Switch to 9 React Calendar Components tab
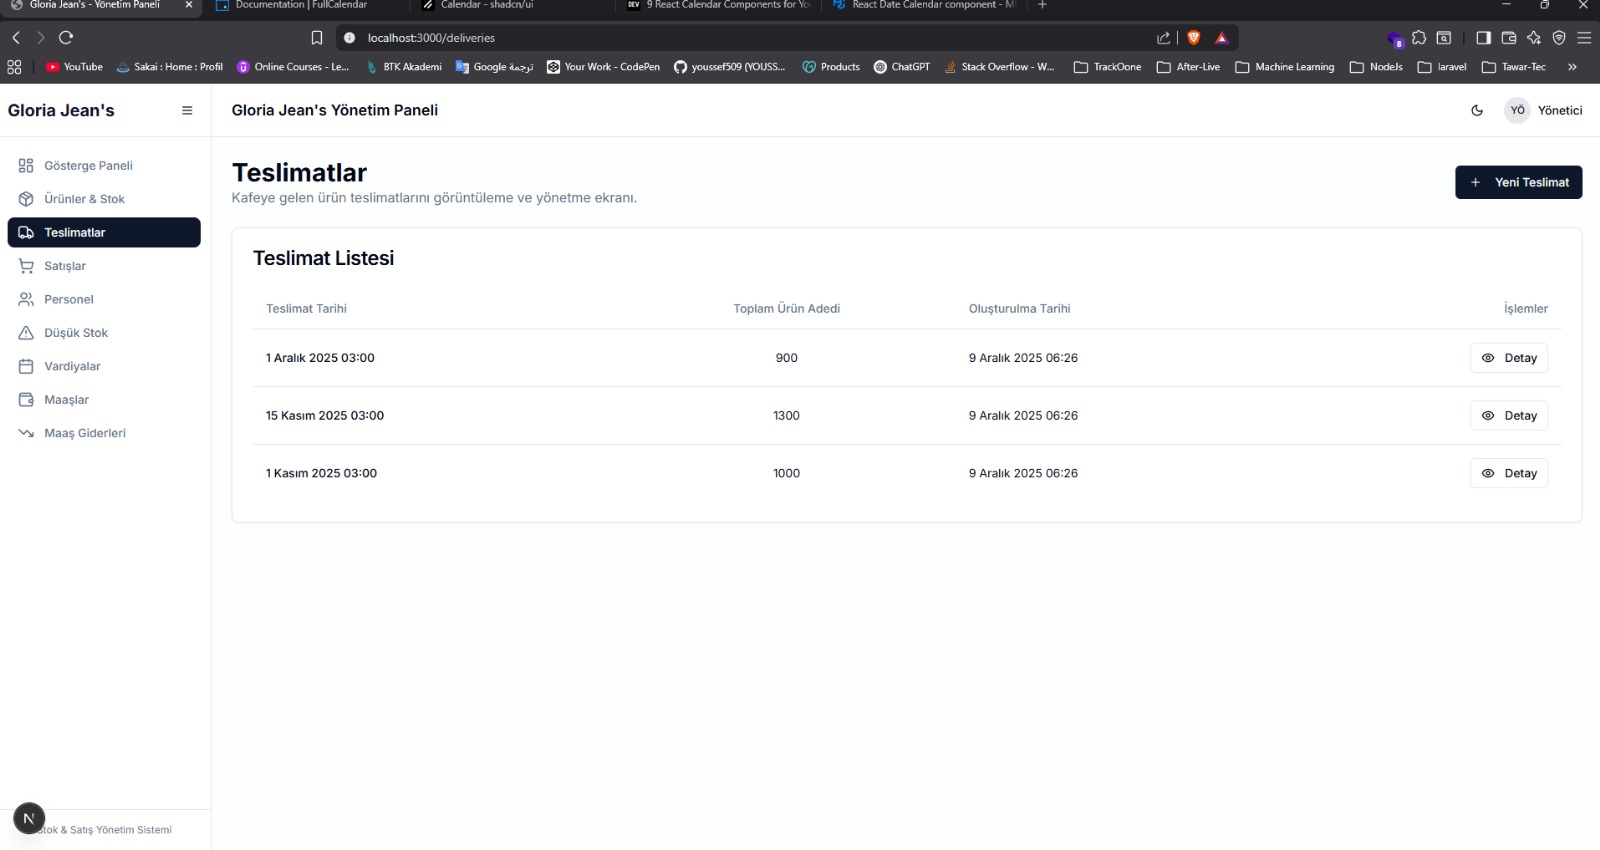The height and width of the screenshot is (850, 1600). [x=718, y=6]
